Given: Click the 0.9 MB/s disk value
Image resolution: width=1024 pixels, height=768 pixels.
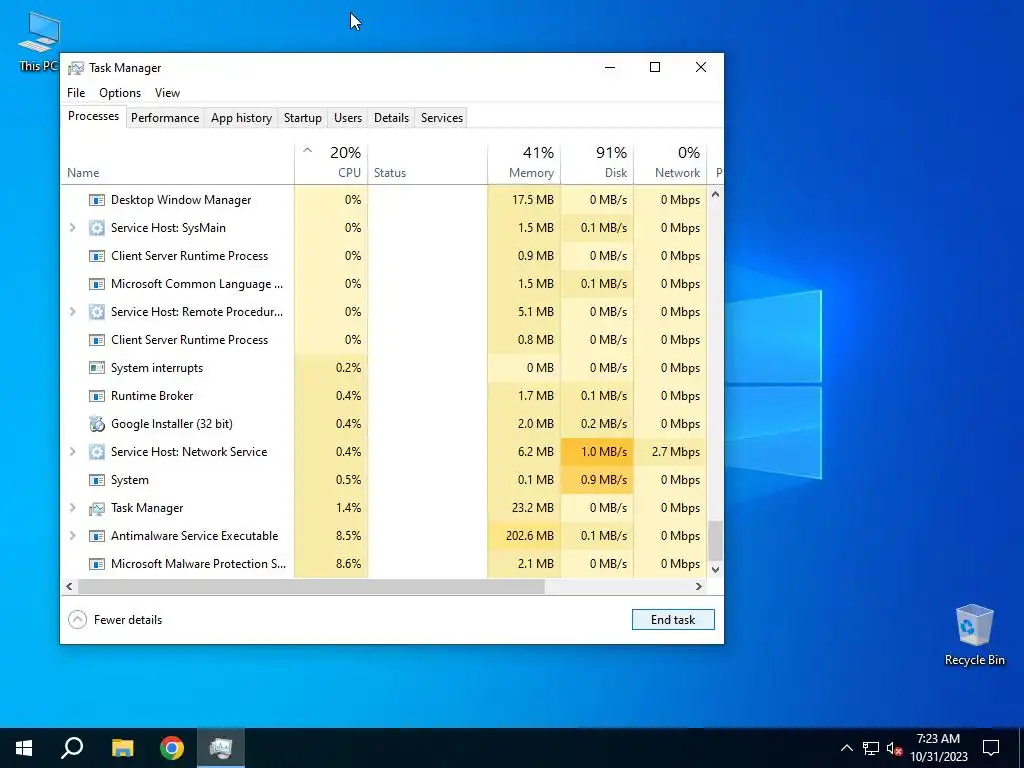Looking at the screenshot, I should click(x=603, y=480).
